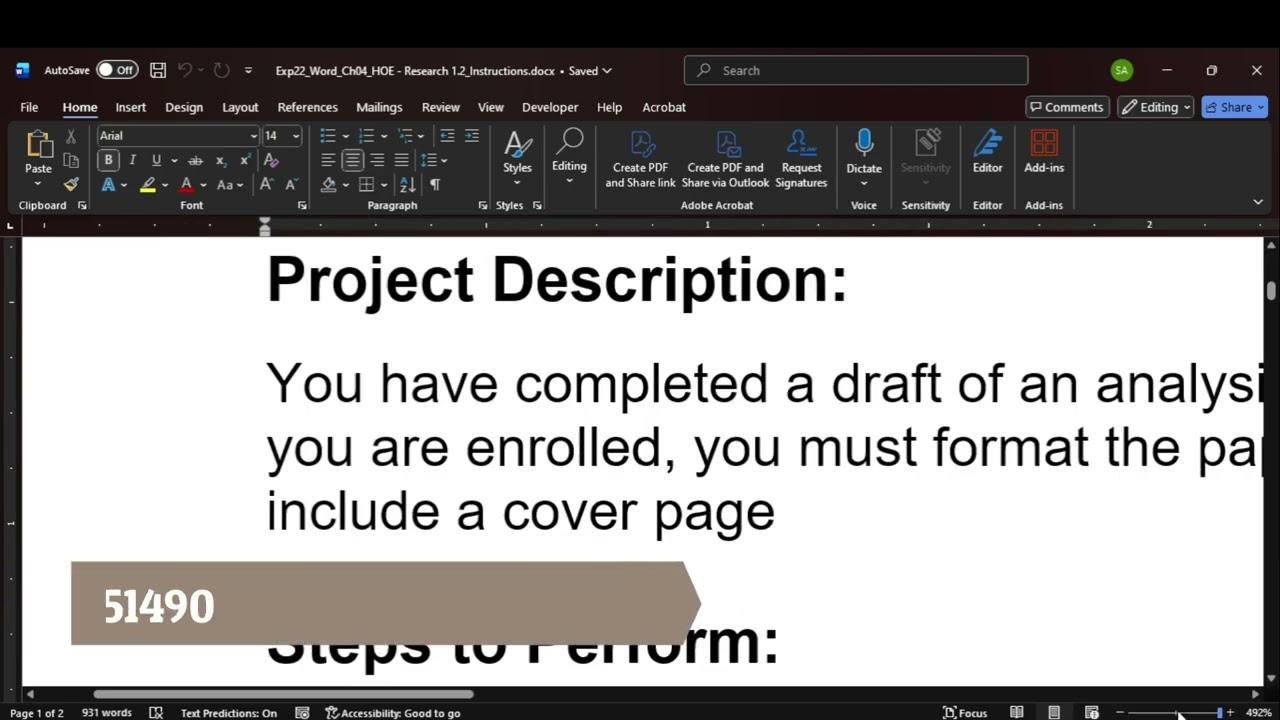
Task: Clear all formatting from text
Action: (270, 160)
